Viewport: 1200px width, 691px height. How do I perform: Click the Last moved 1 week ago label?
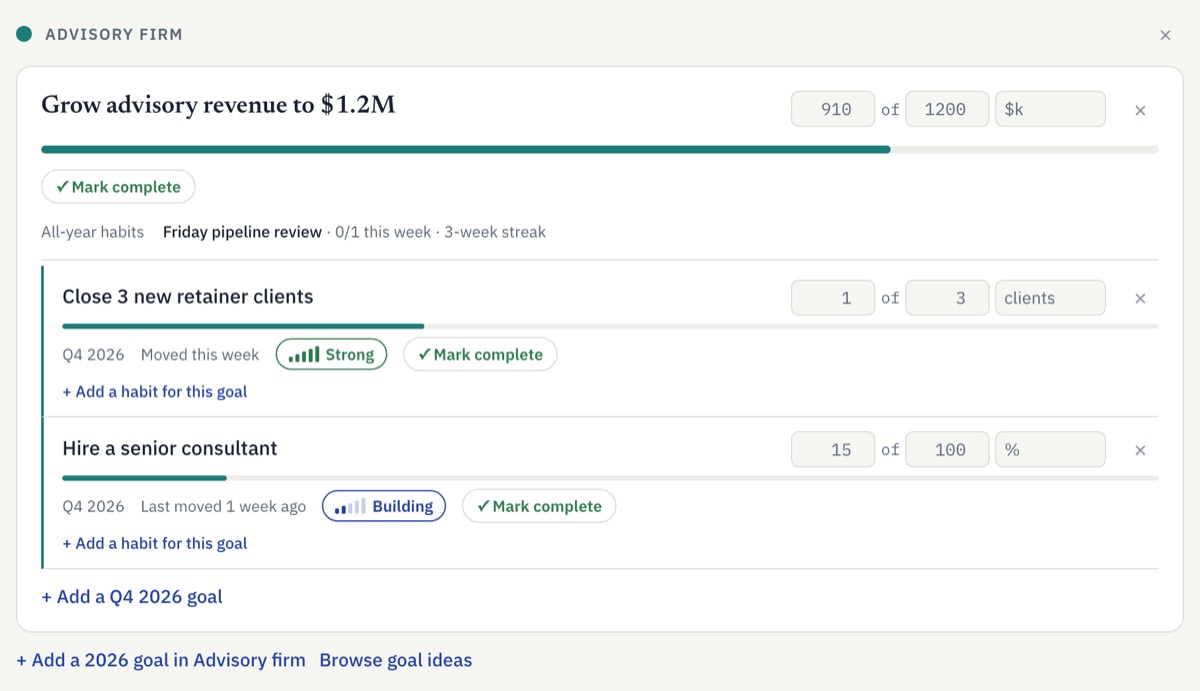coord(223,506)
